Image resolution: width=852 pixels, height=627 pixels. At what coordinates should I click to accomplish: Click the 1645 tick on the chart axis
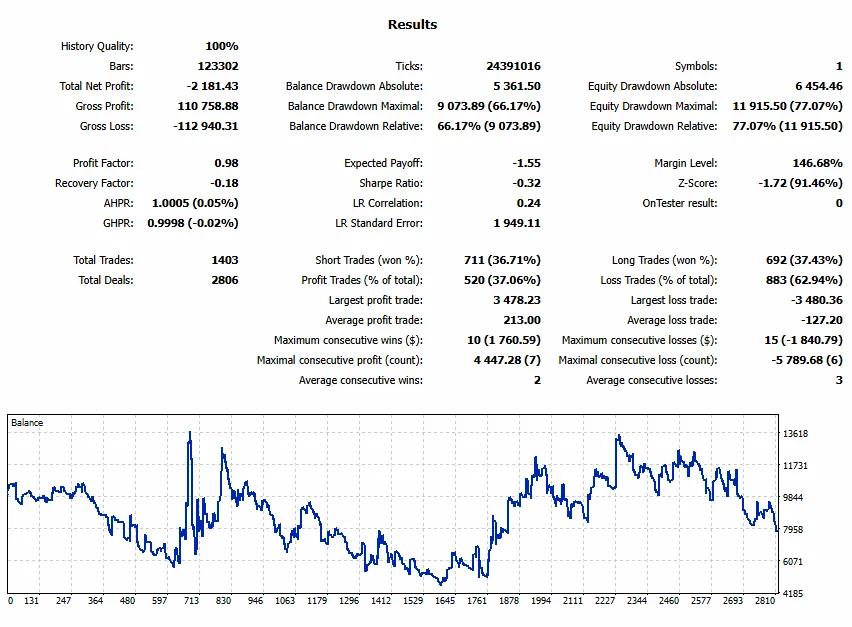tap(444, 600)
